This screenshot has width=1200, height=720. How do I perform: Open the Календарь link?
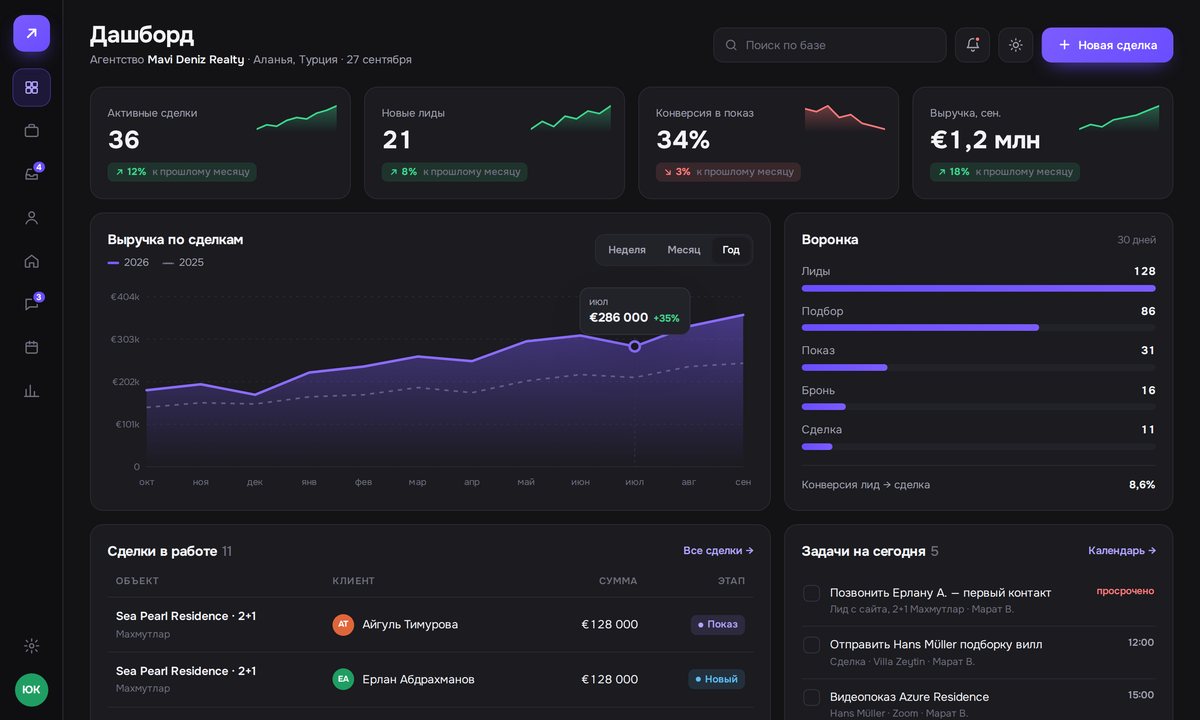coord(1122,550)
